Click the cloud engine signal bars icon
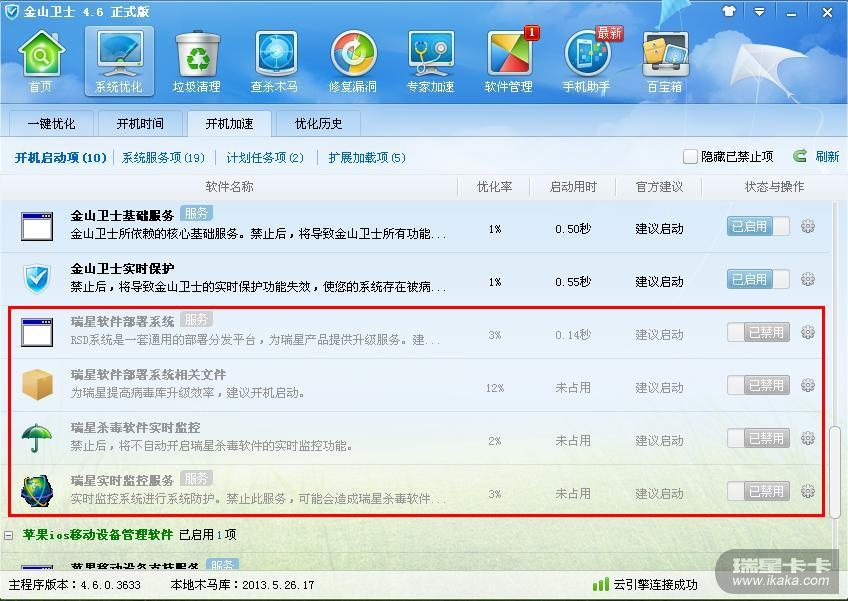The width and height of the screenshot is (848, 601). [x=600, y=584]
